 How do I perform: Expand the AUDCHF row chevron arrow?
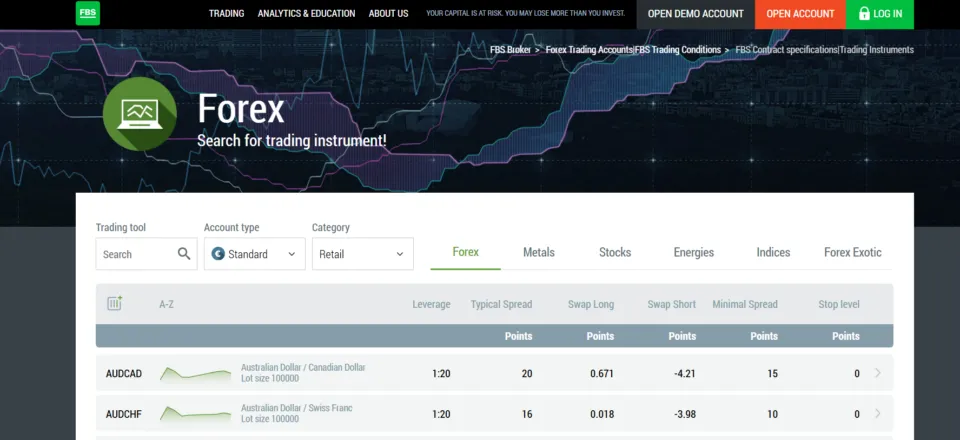coord(878,414)
